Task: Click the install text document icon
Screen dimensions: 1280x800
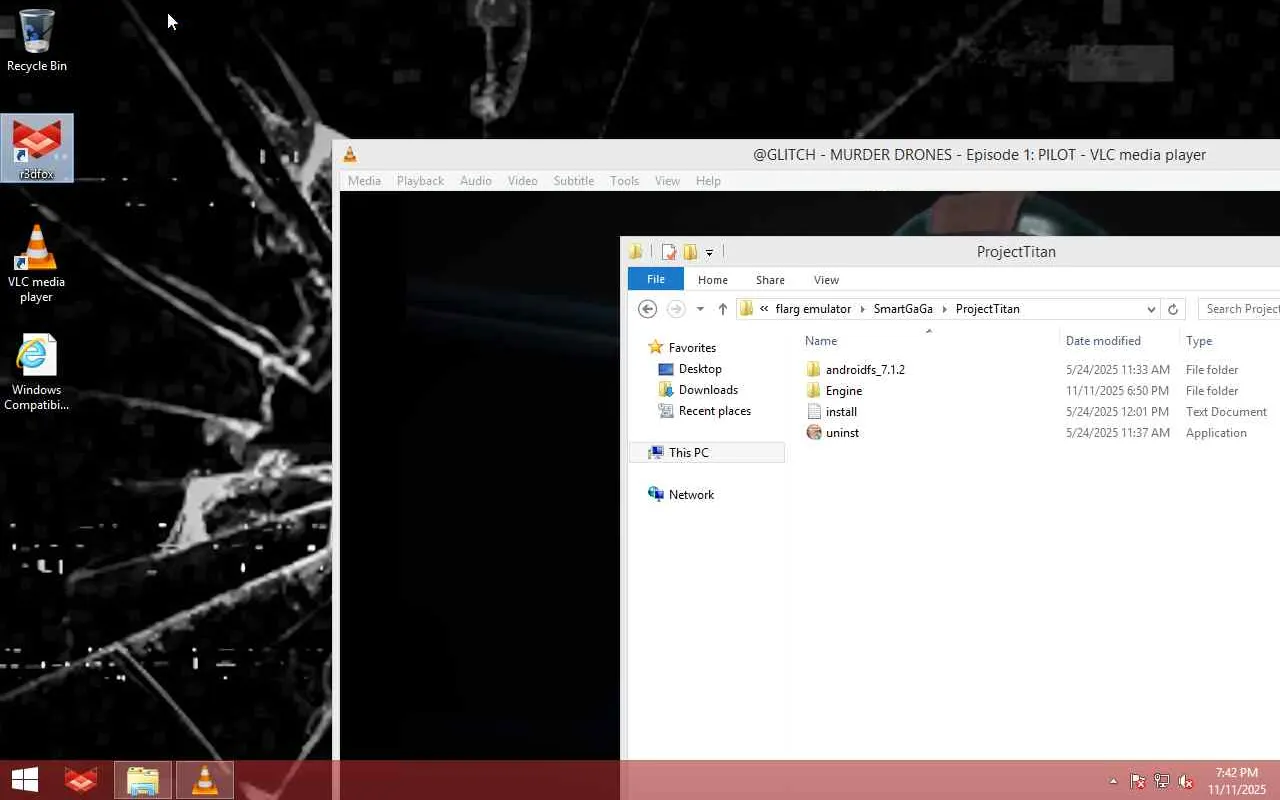Action: 814,412
